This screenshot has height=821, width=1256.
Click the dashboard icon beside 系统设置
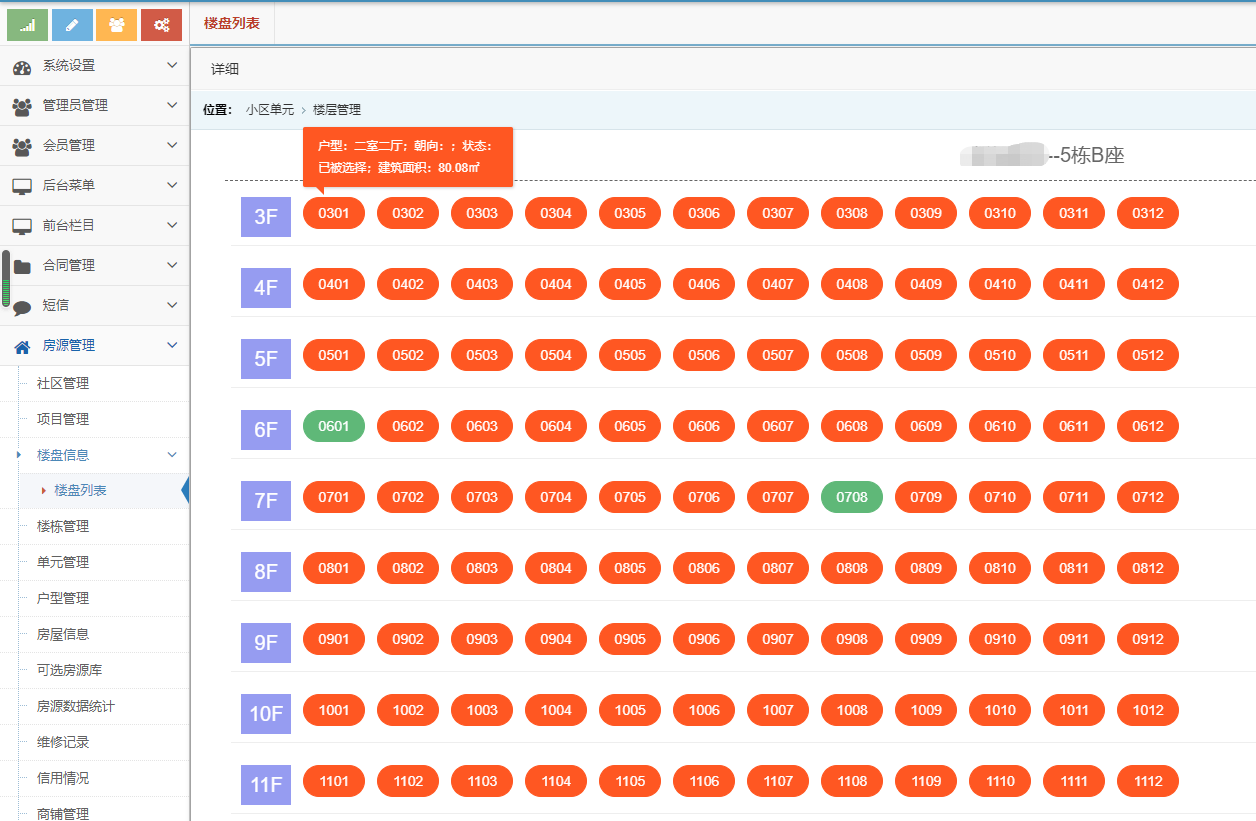pyautogui.click(x=21, y=67)
